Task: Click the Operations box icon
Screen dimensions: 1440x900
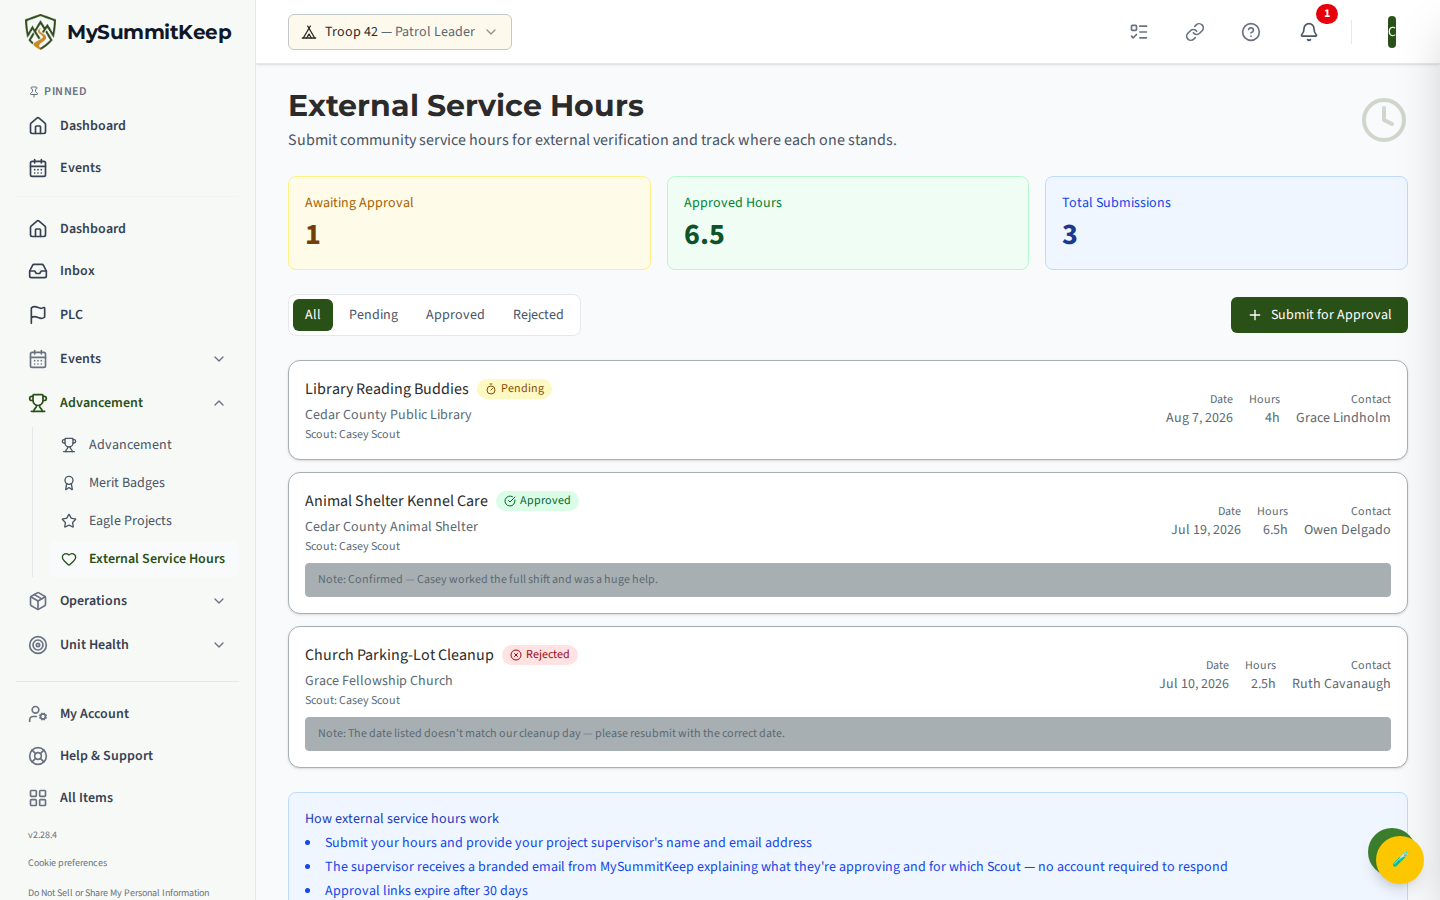Action: click(x=38, y=600)
